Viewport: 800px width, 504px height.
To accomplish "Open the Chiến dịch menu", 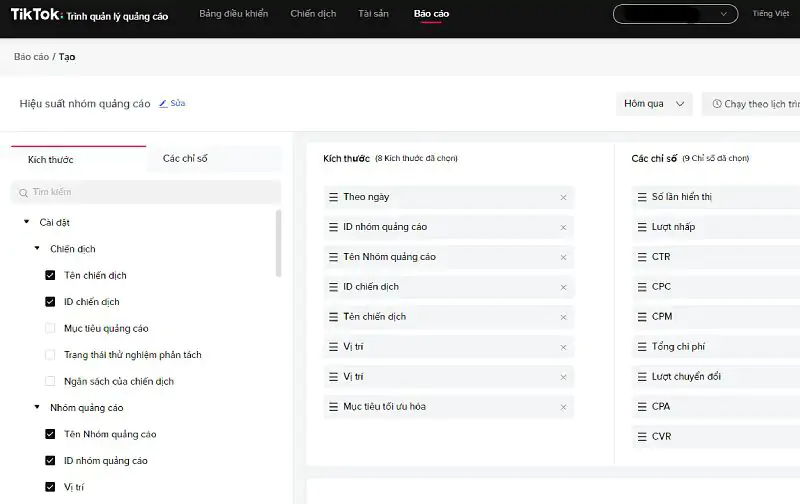I will click(x=313, y=14).
